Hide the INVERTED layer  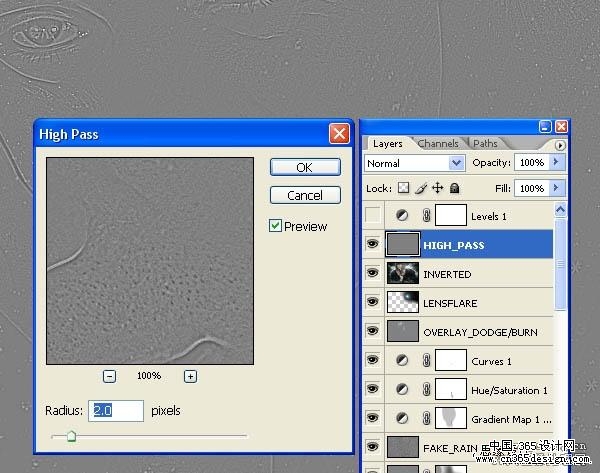coord(373,273)
